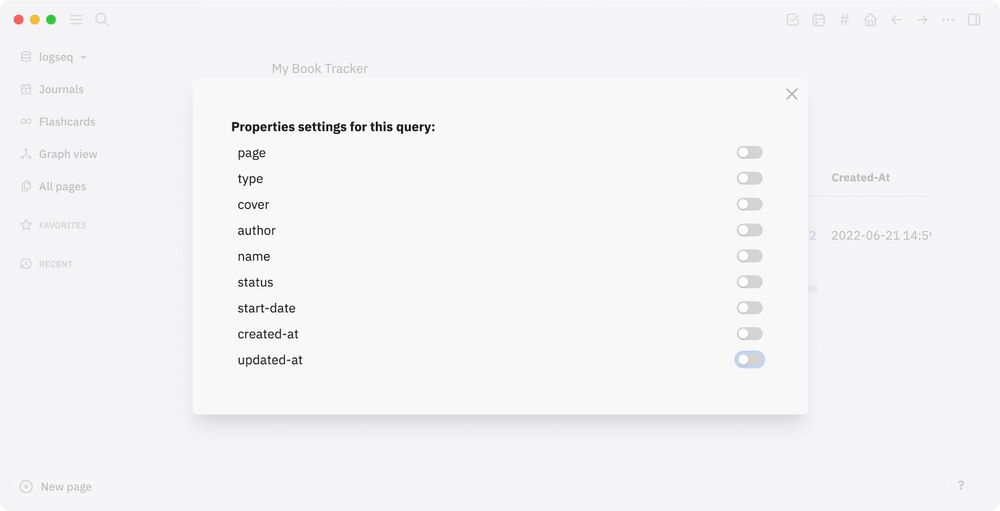Image resolution: width=1000 pixels, height=511 pixels.
Task: Open the help question mark button
Action: tap(961, 485)
